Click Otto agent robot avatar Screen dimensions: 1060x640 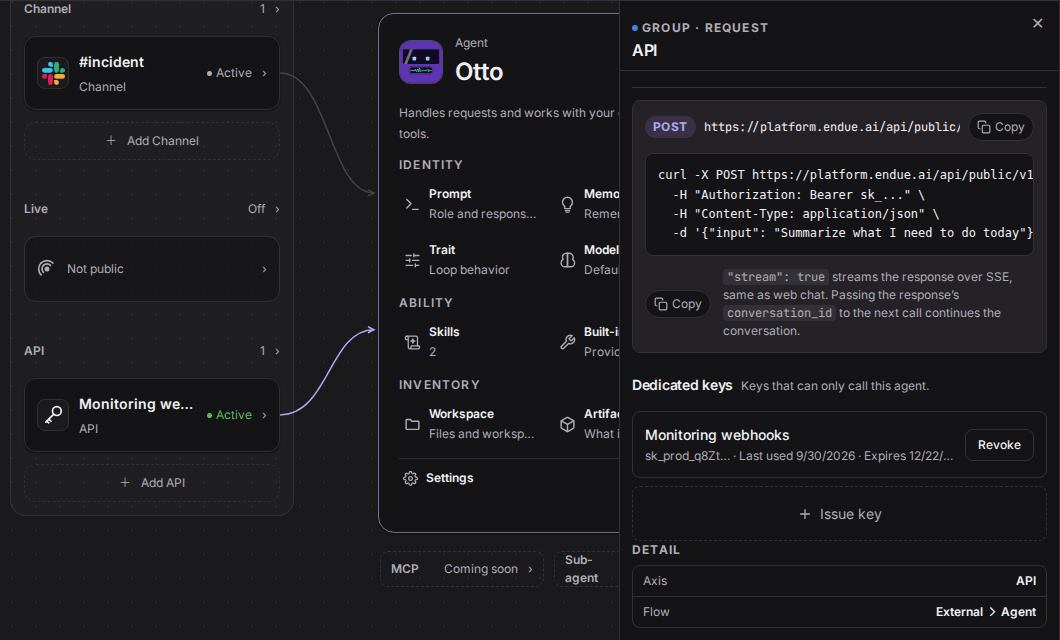click(x=420, y=62)
